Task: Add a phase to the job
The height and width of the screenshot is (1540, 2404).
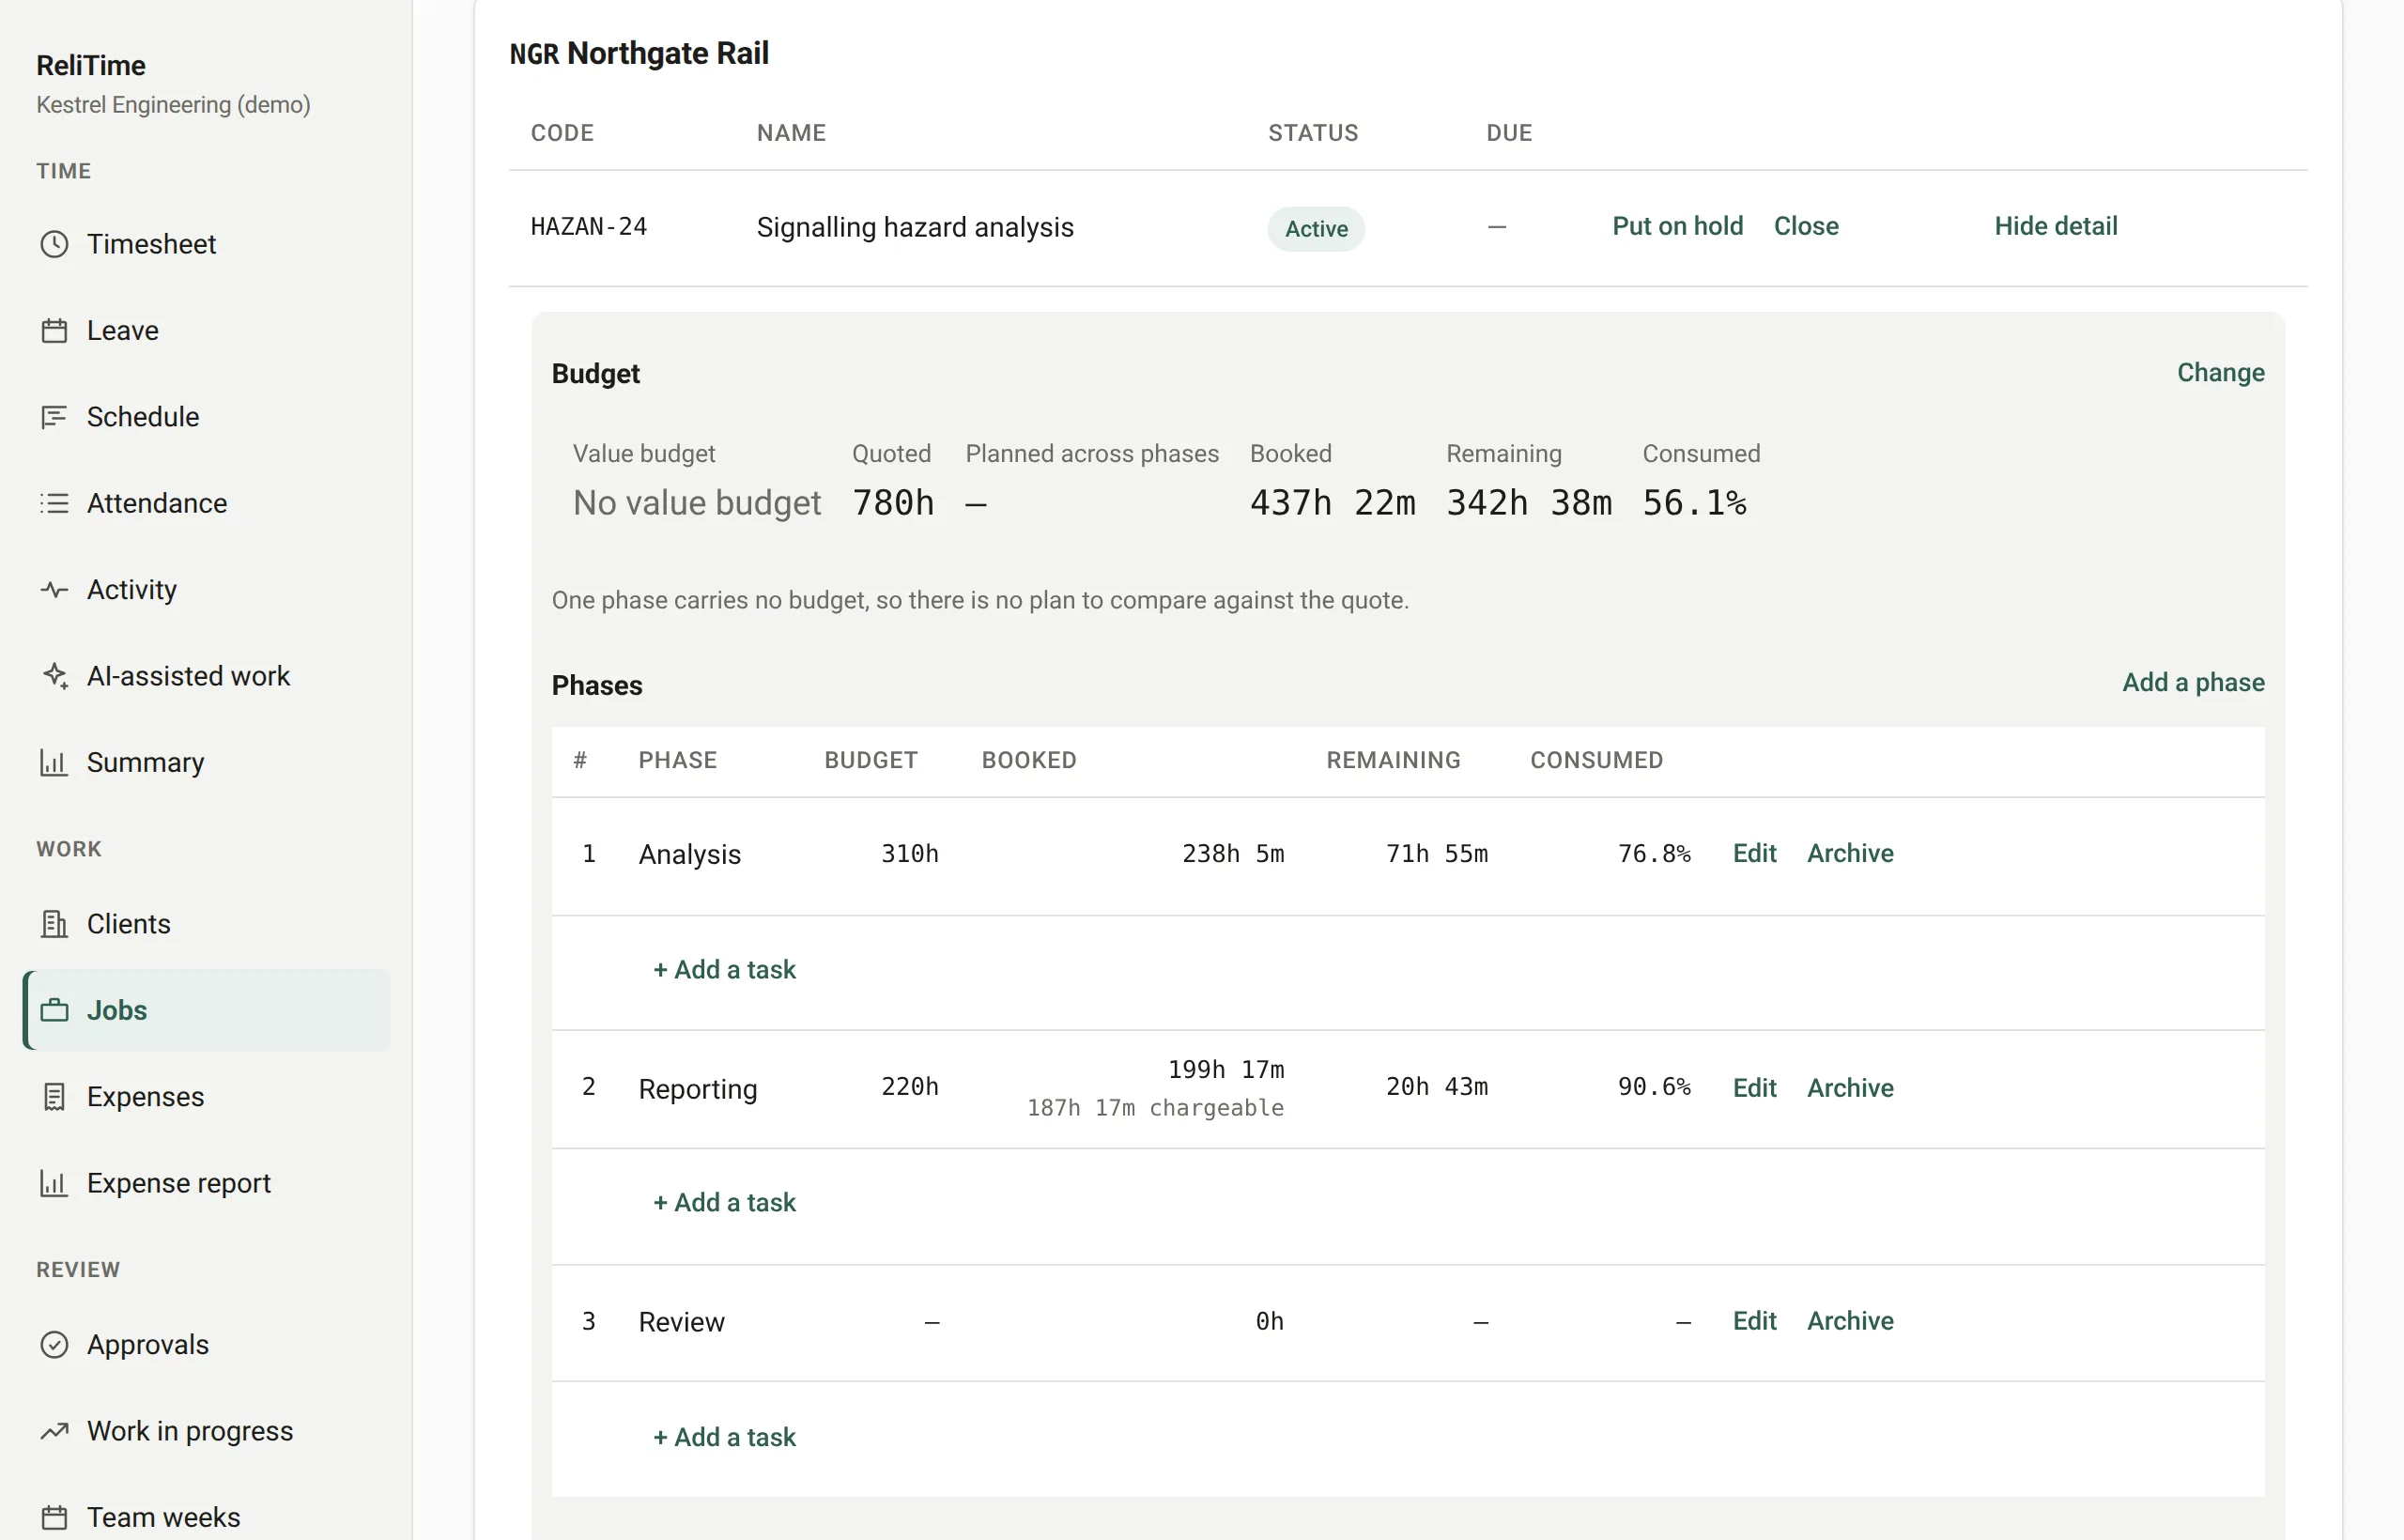Action: (2193, 682)
